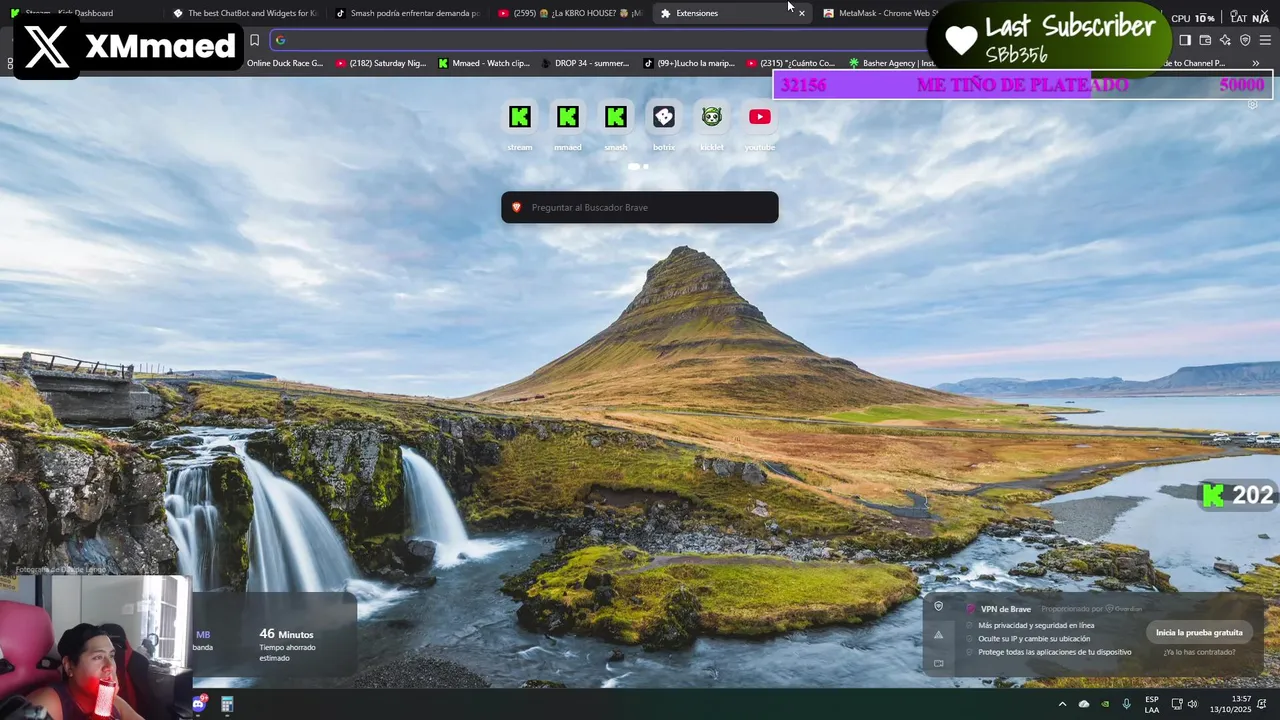This screenshot has height=720, width=1280.
Task: Open (99+) Lucho la marip bookmark
Action: coord(688,63)
